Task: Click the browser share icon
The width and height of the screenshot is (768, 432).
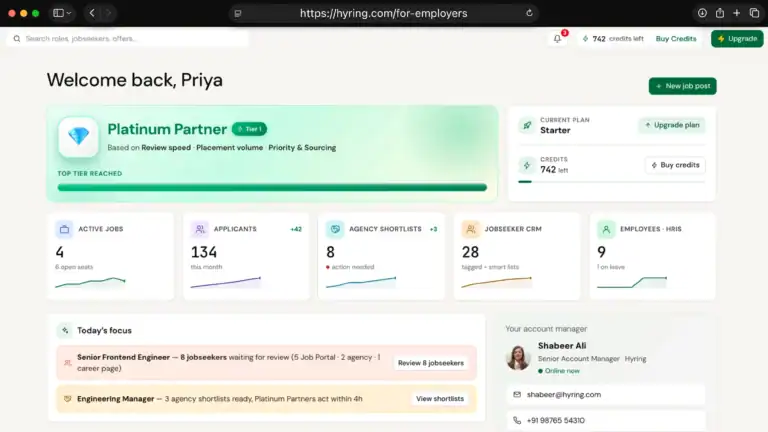Action: pyautogui.click(x=720, y=13)
